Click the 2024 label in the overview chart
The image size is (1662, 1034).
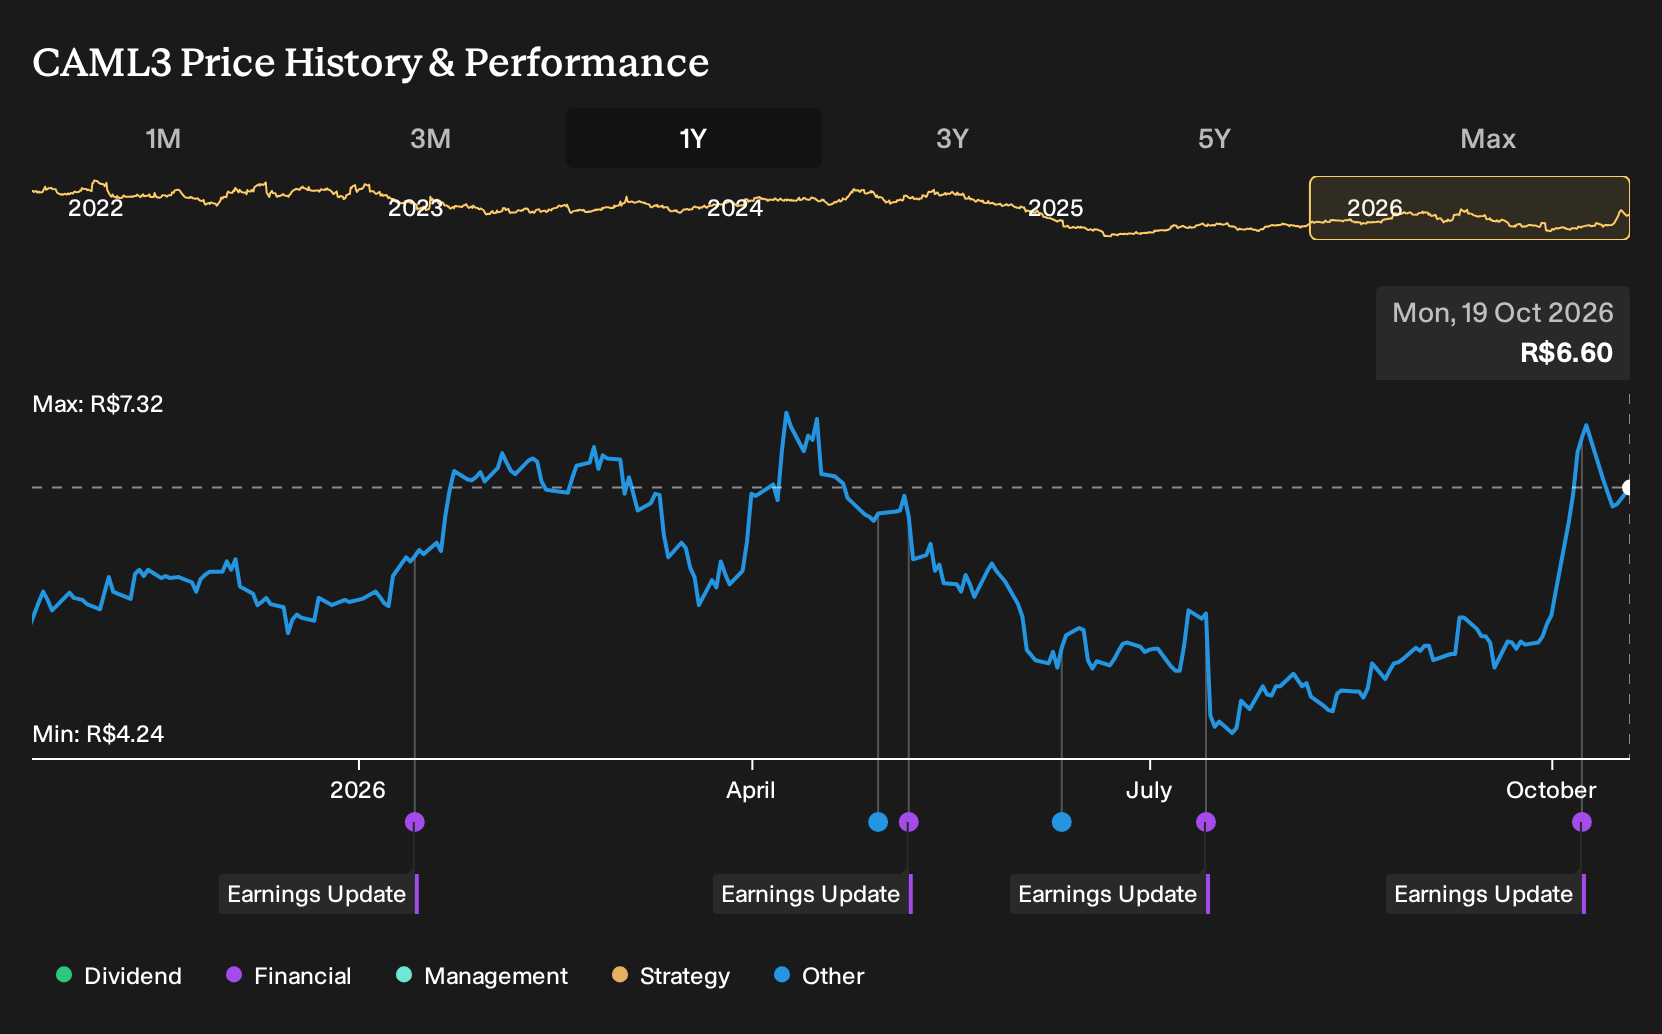pyautogui.click(x=735, y=208)
